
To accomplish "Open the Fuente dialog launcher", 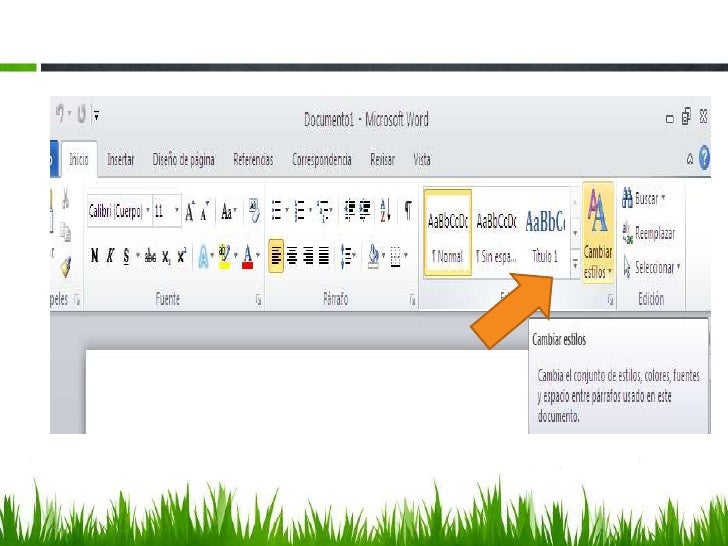I will [259, 301].
